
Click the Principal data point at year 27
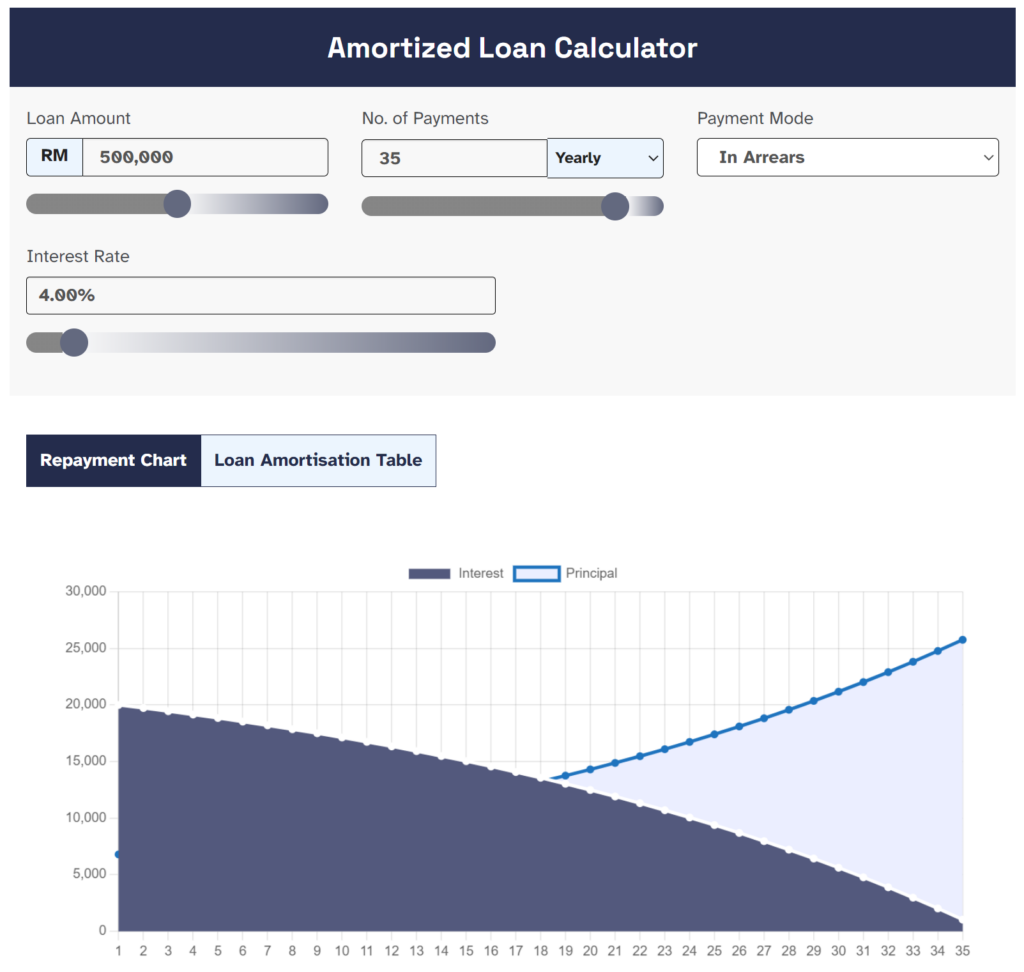tap(764, 718)
